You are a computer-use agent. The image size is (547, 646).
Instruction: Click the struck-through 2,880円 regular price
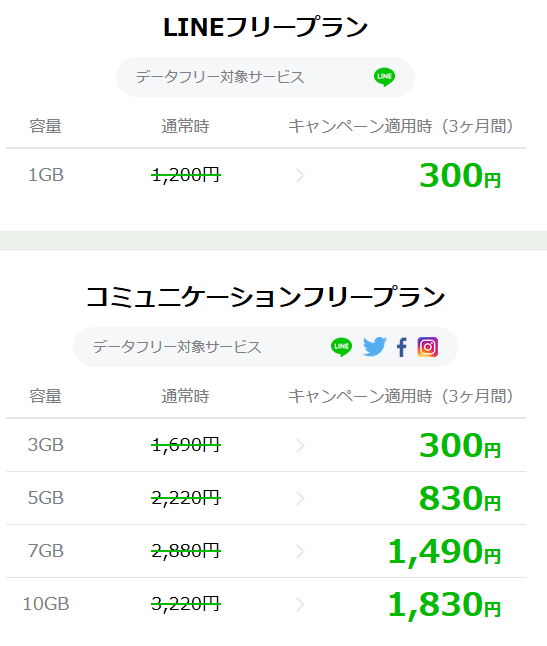186,551
